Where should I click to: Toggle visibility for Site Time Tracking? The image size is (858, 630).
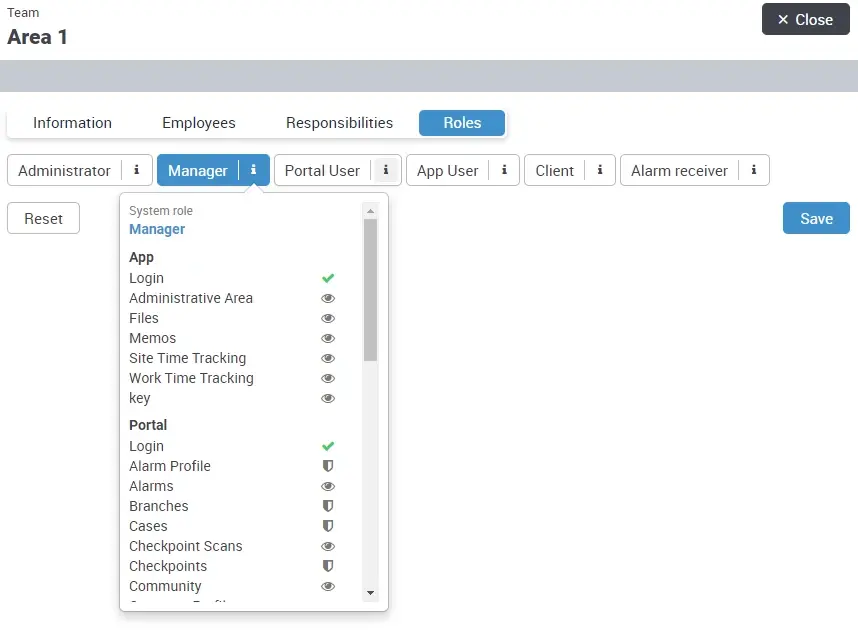[328, 358]
